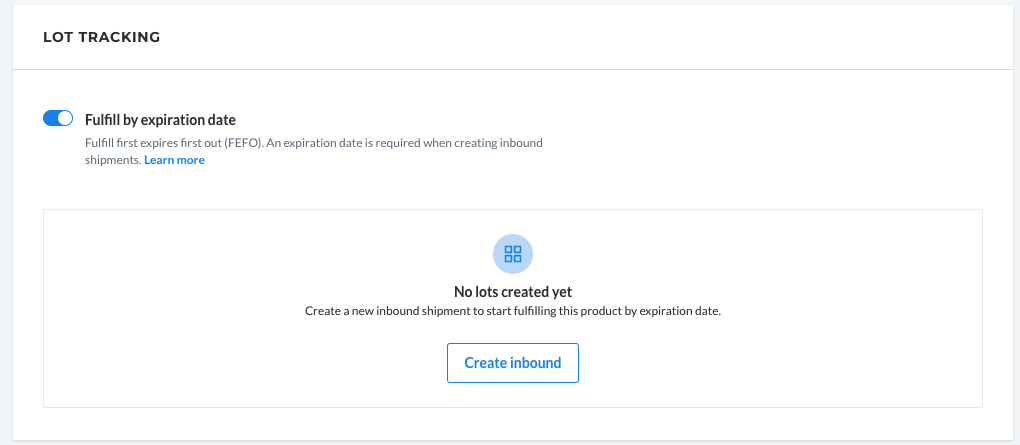Click blank space below the empty lots box
Screen dimensions: 1020x445
[x=513, y=424]
